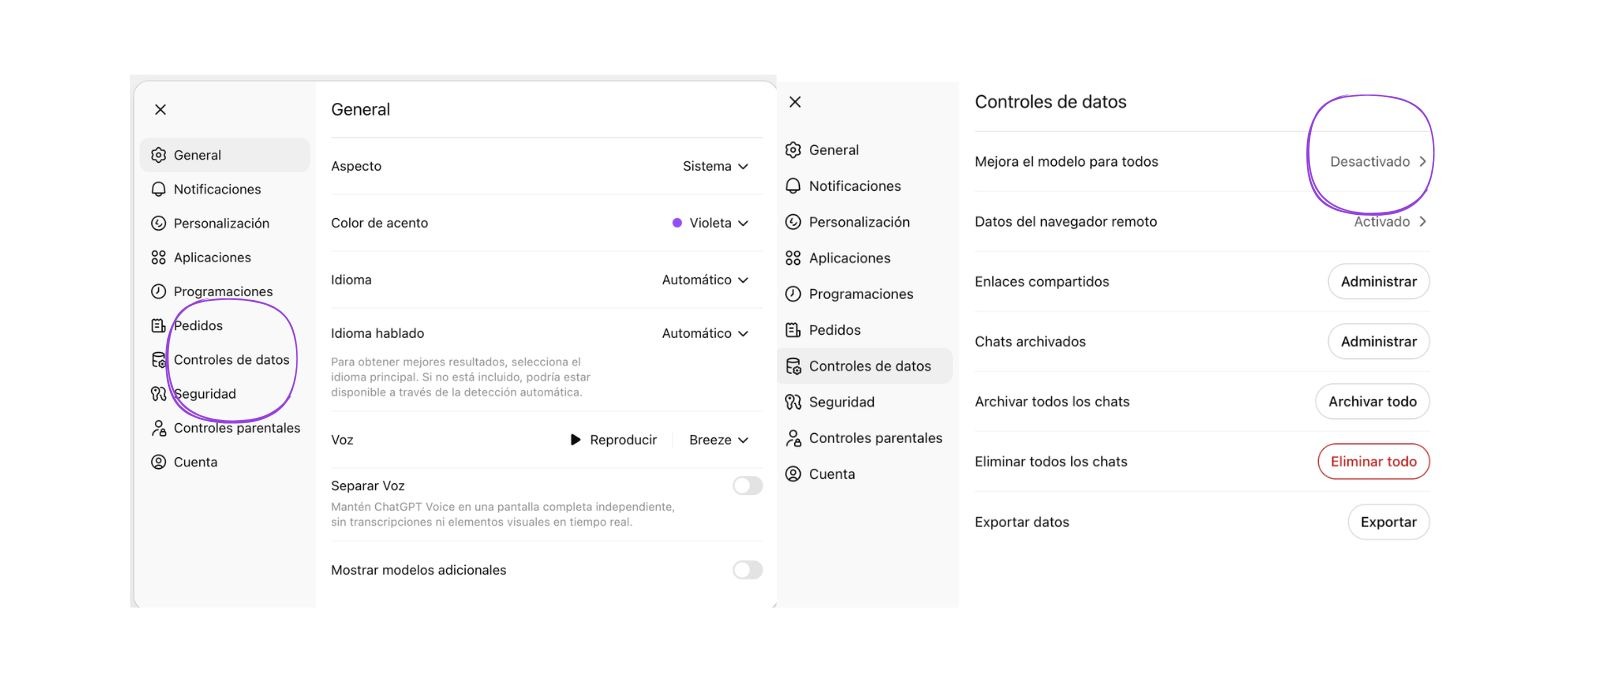Click the Aplicaciones grid icon in the General settings window
1600x675 pixels.
click(x=158, y=257)
